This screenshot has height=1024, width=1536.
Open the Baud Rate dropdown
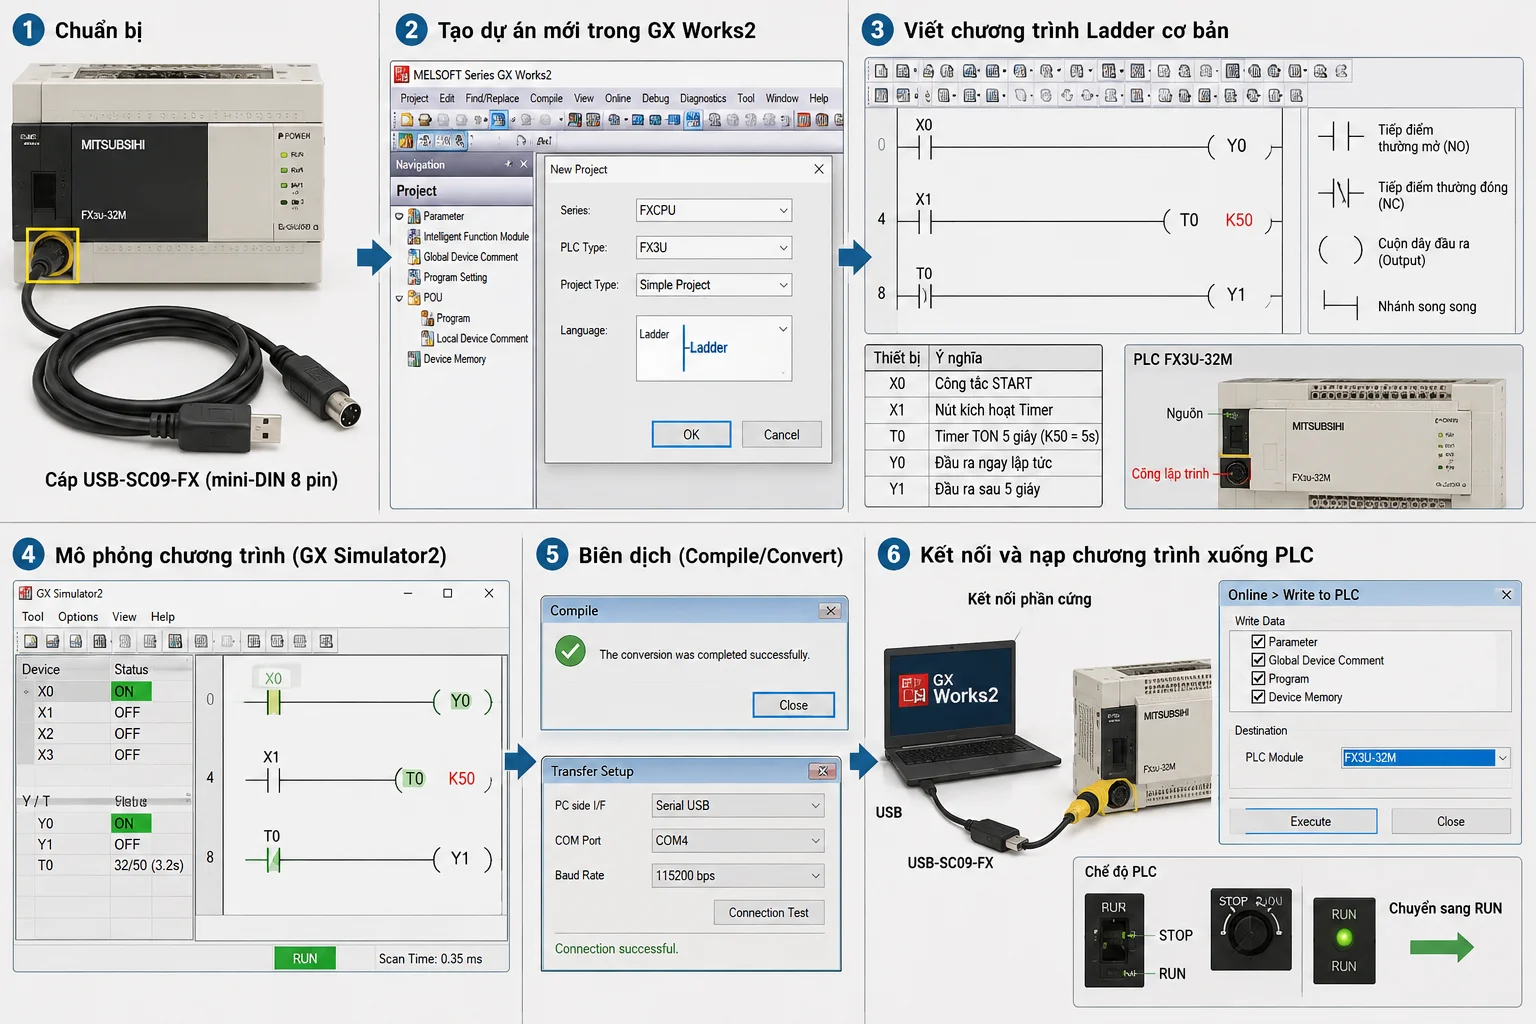click(x=738, y=875)
